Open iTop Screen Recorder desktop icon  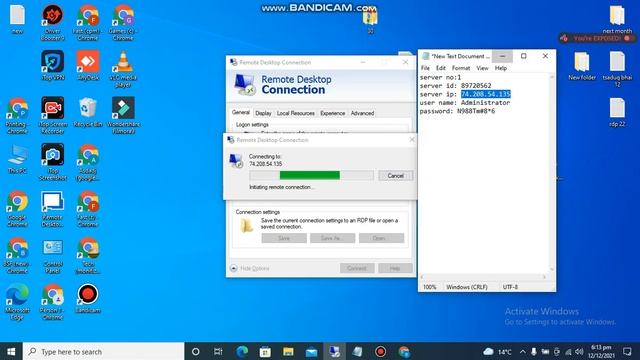[52, 115]
